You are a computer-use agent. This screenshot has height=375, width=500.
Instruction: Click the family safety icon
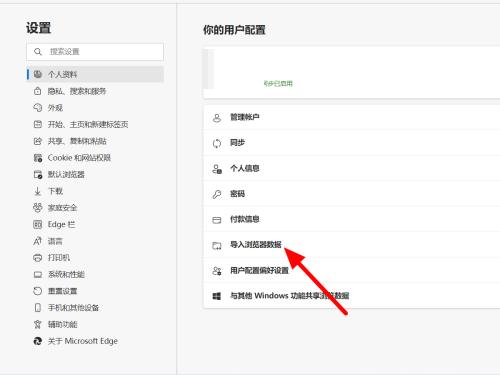(38, 208)
